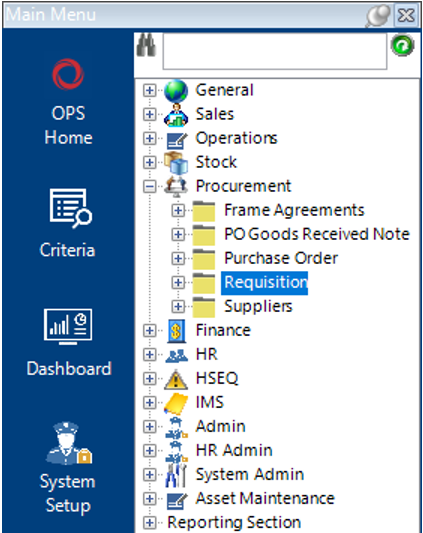423x533 pixels.
Task: Click the Sales person icon
Action: 176,115
